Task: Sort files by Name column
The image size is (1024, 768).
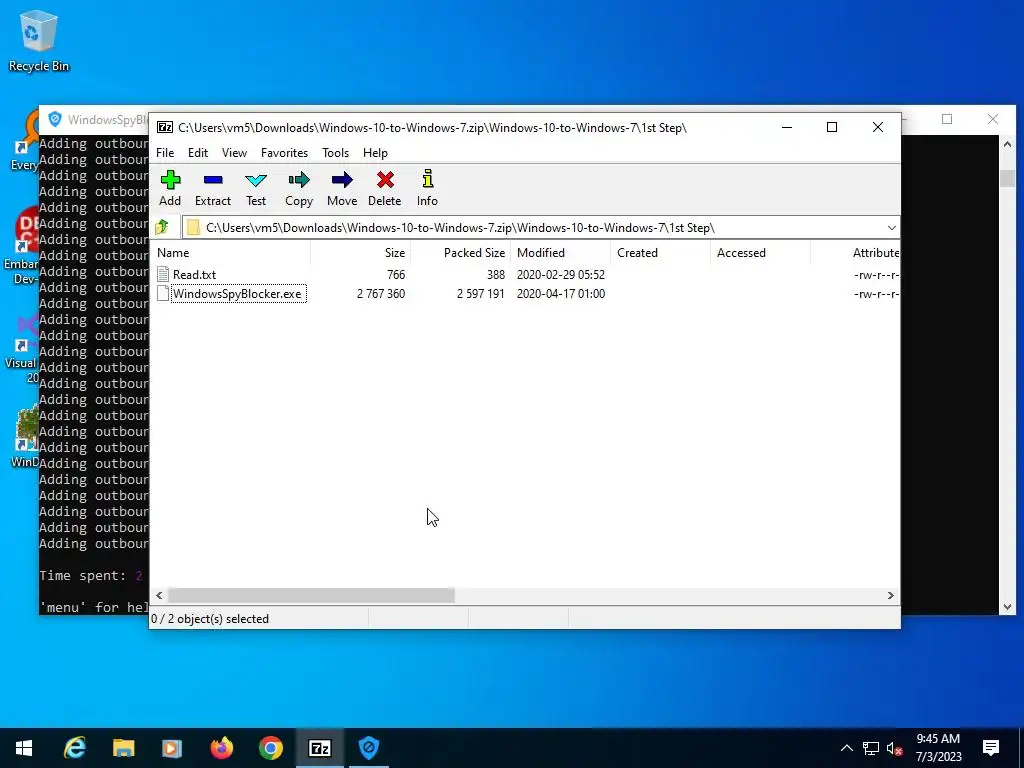Action: point(231,253)
